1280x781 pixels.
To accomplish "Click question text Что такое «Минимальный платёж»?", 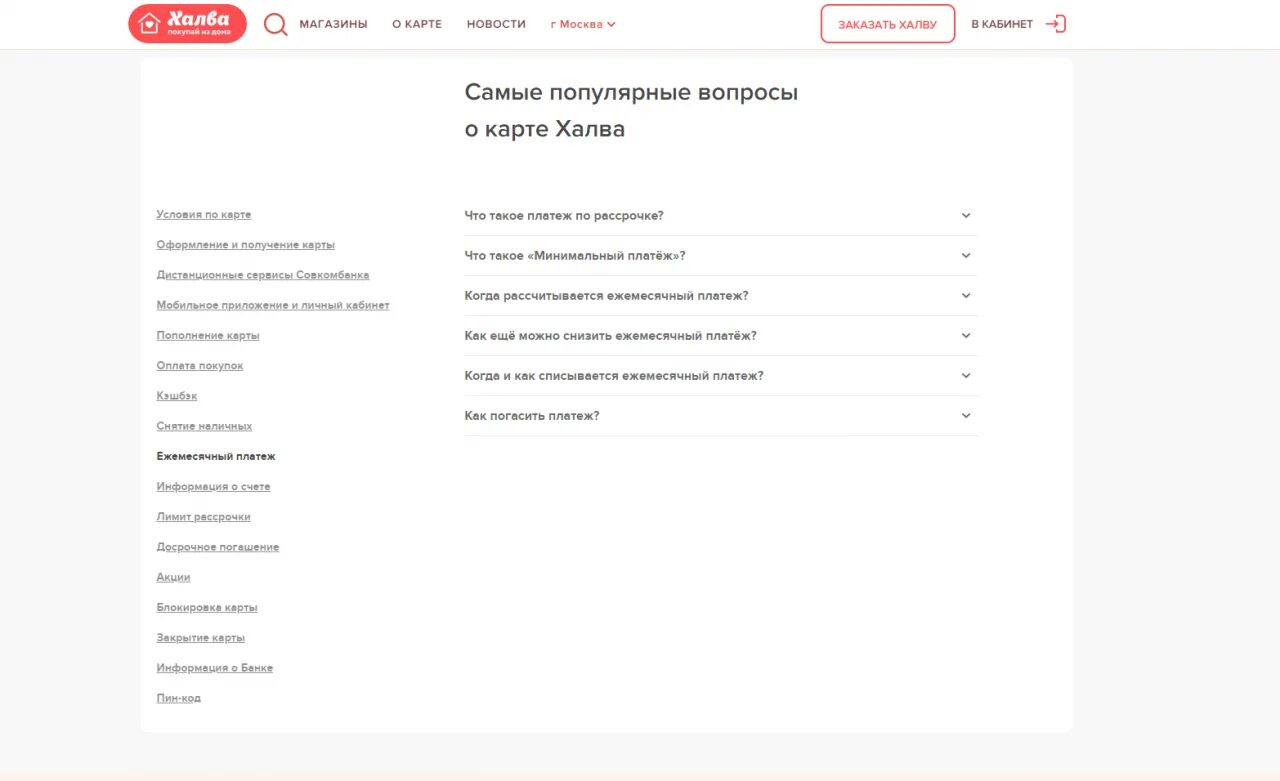I will click(x=575, y=256).
